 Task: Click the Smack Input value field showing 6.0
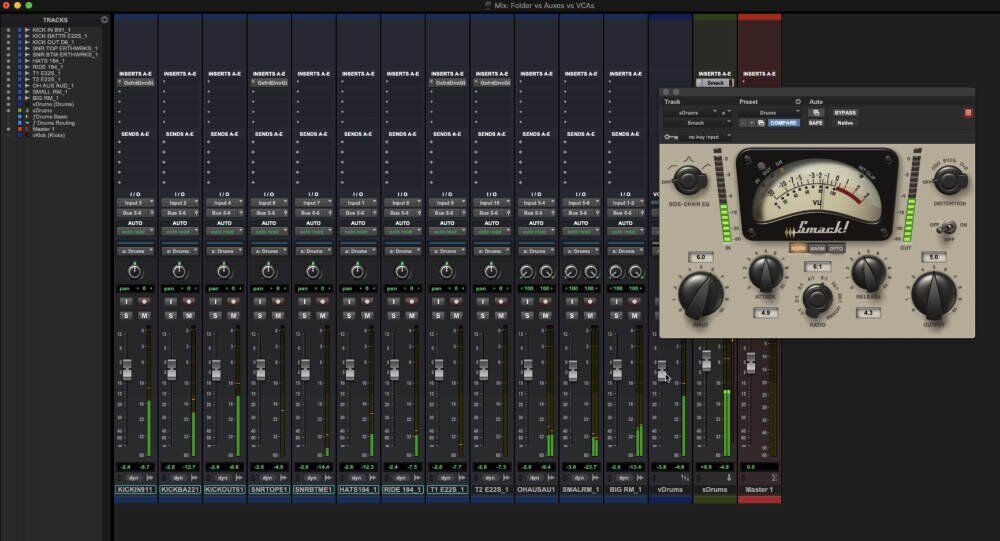coord(700,257)
